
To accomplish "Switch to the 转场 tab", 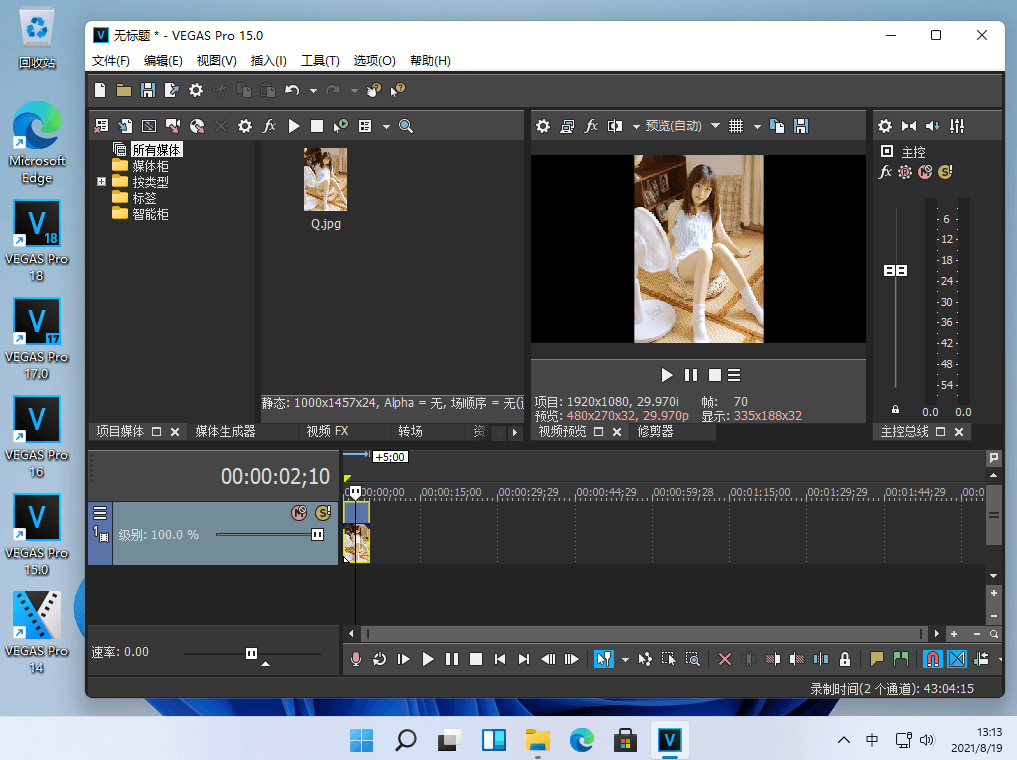I will [x=411, y=431].
